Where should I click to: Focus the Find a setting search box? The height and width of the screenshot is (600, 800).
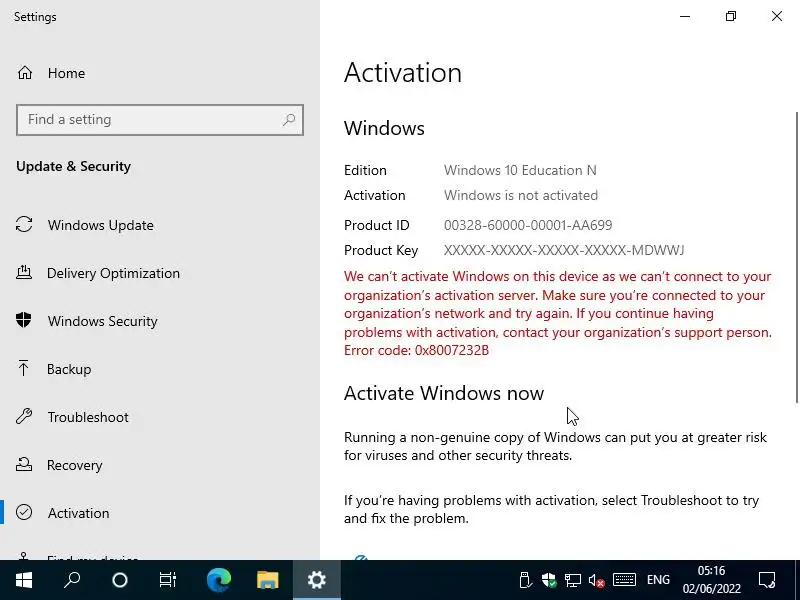pos(160,120)
